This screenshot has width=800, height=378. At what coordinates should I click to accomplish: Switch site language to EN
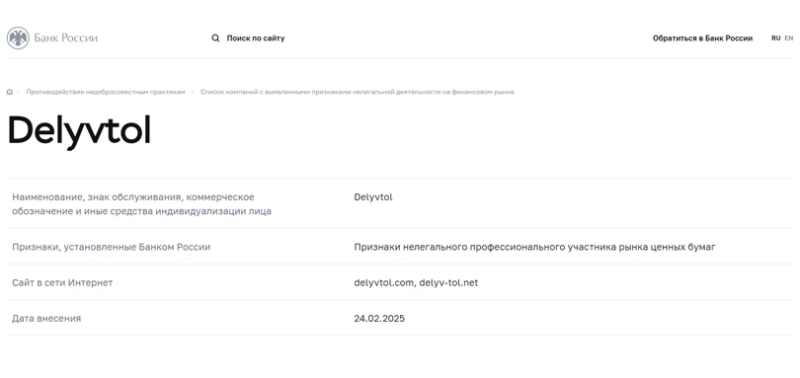pos(789,38)
